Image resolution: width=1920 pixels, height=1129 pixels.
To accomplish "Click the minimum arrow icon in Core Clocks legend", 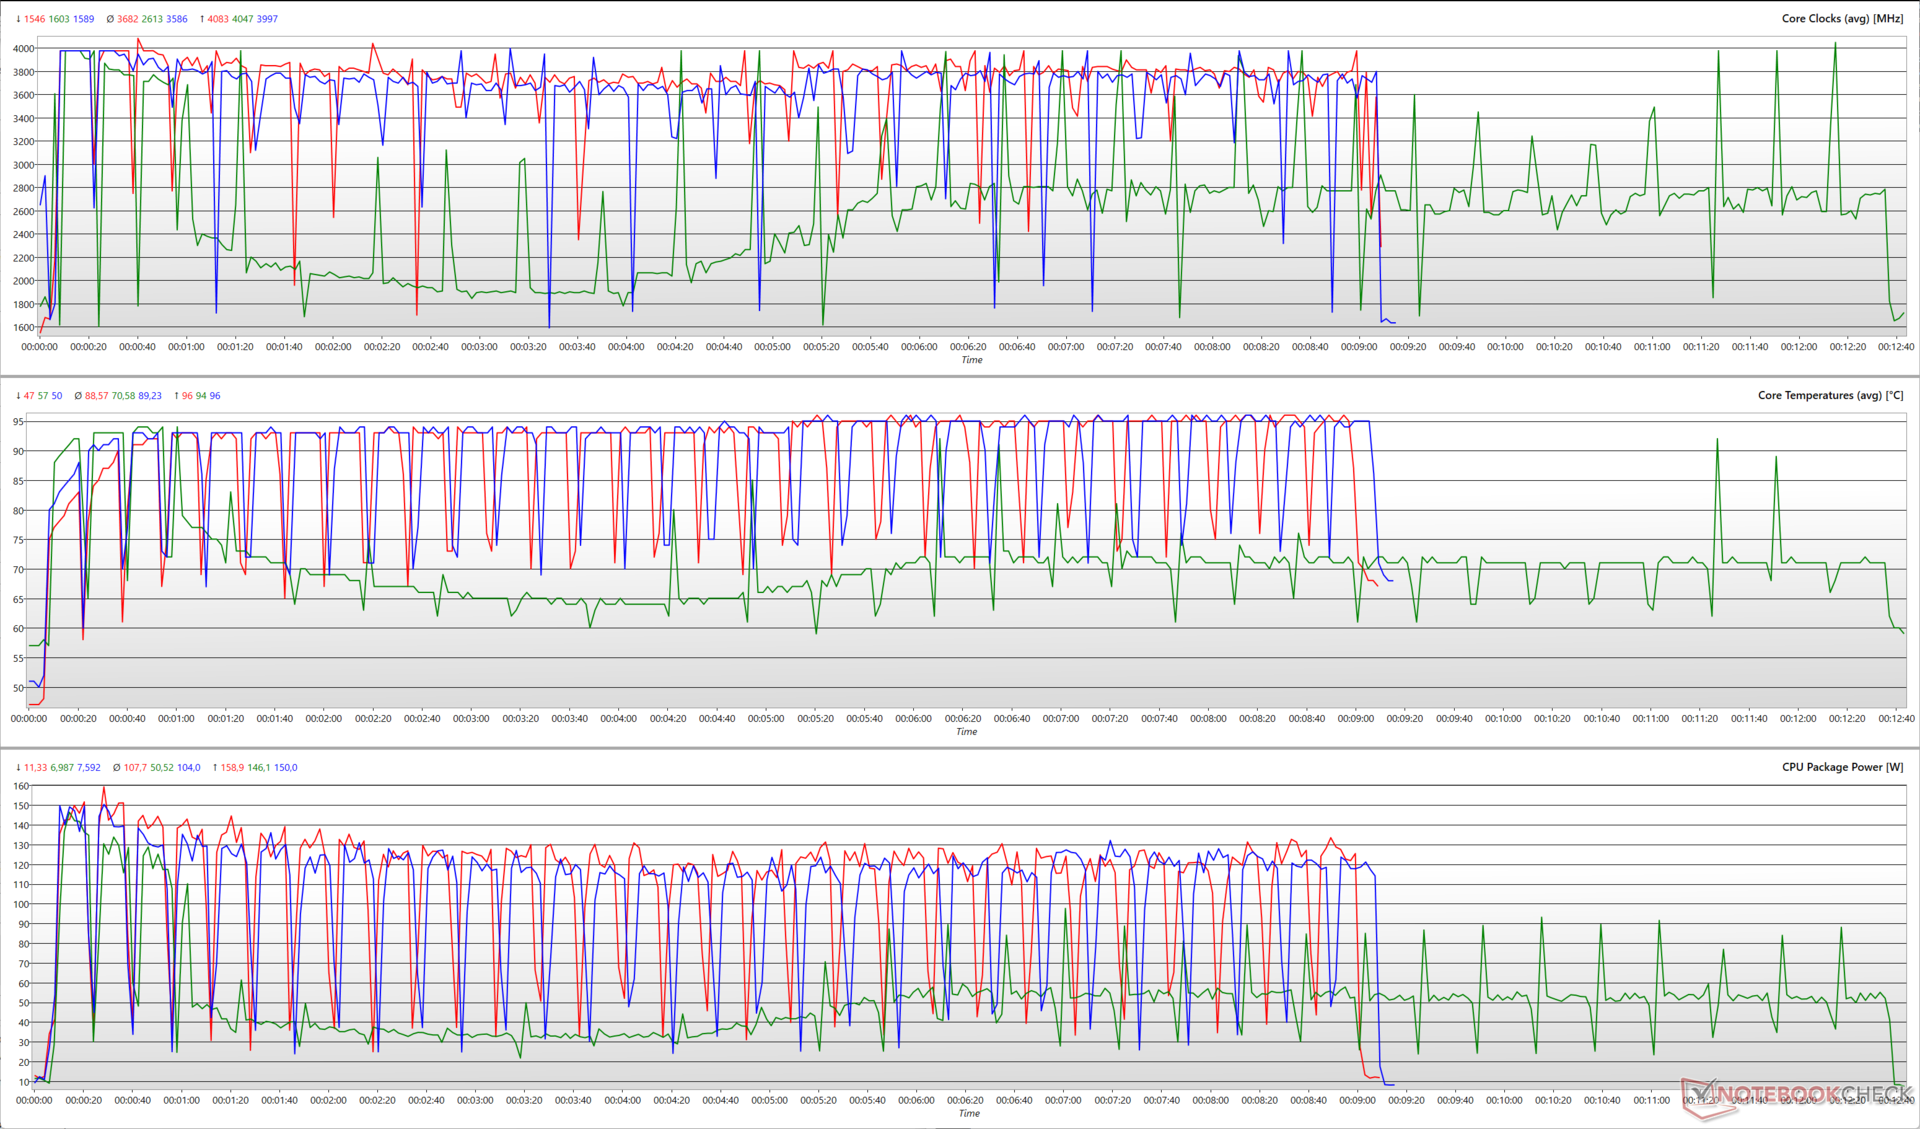I will [x=18, y=19].
